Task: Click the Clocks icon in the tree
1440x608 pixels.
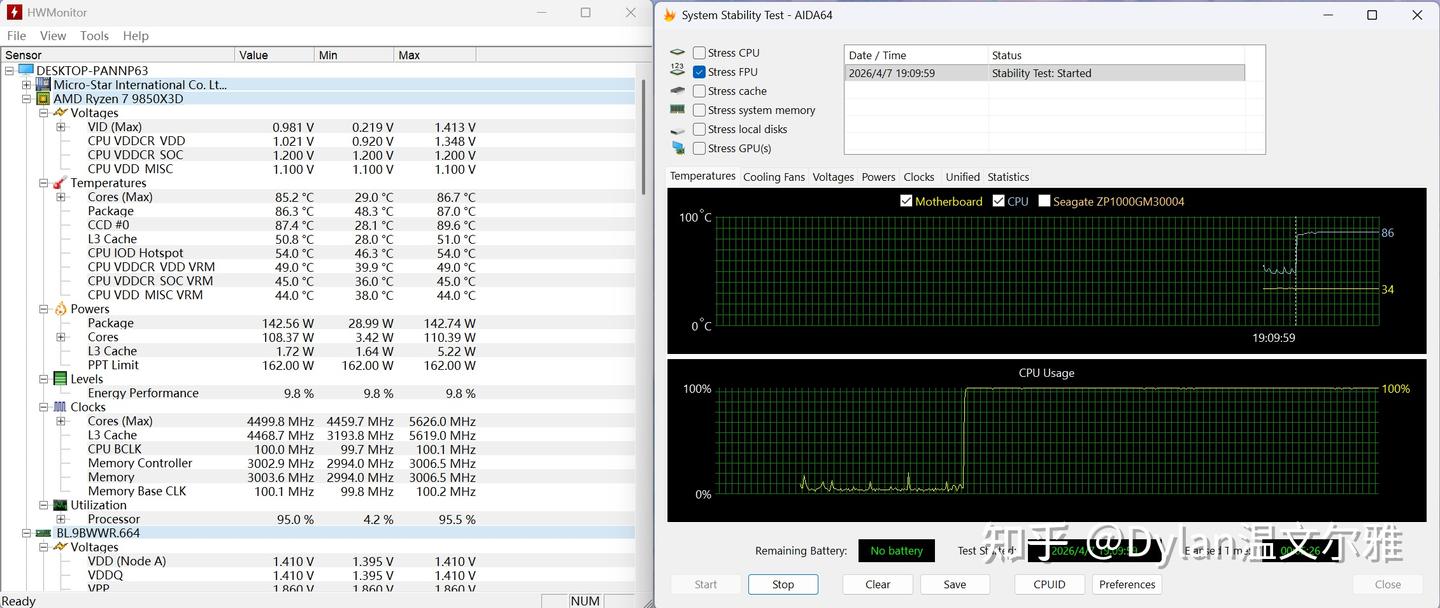Action: pyautogui.click(x=60, y=407)
